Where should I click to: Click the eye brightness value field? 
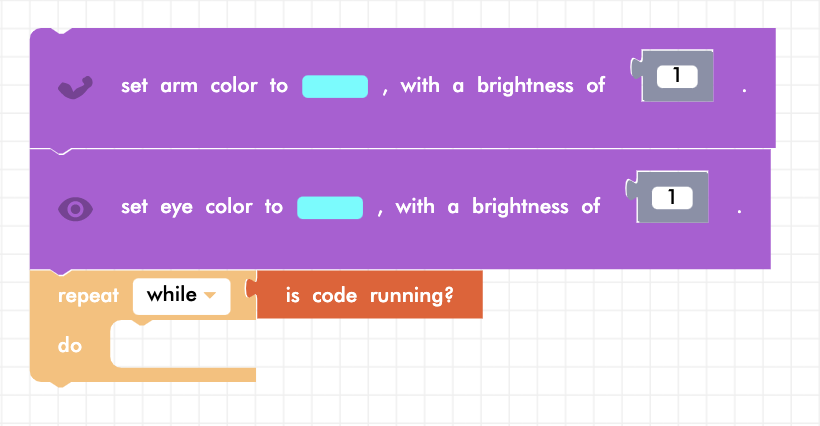click(x=672, y=198)
